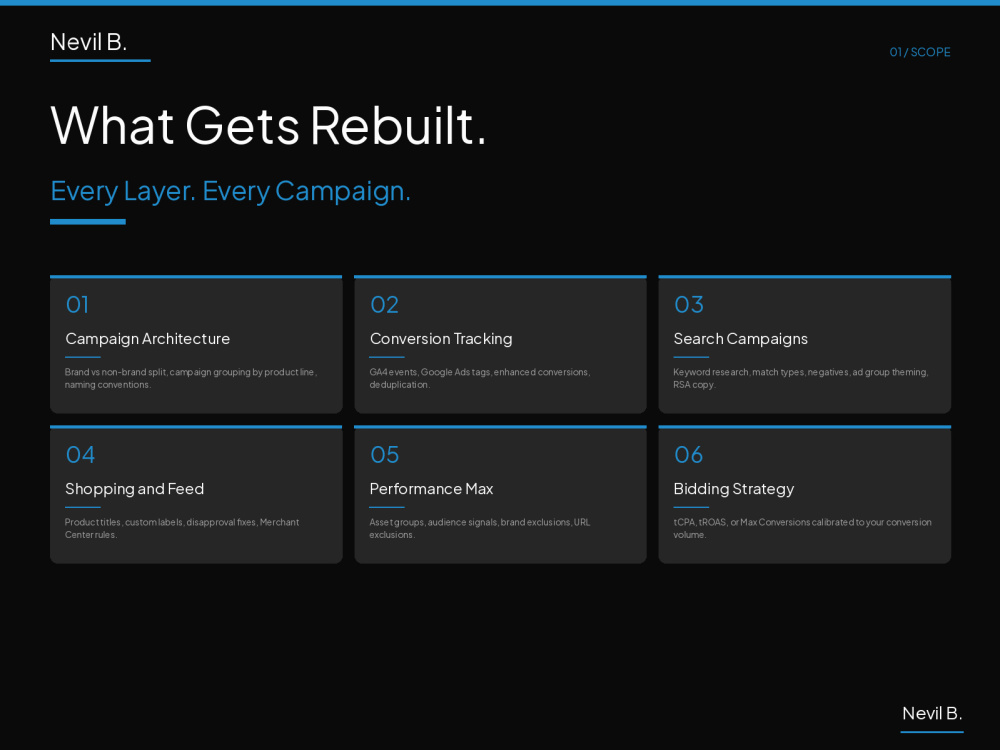1000x750 pixels.
Task: Click the Nevil B. footer signature
Action: tap(932, 713)
